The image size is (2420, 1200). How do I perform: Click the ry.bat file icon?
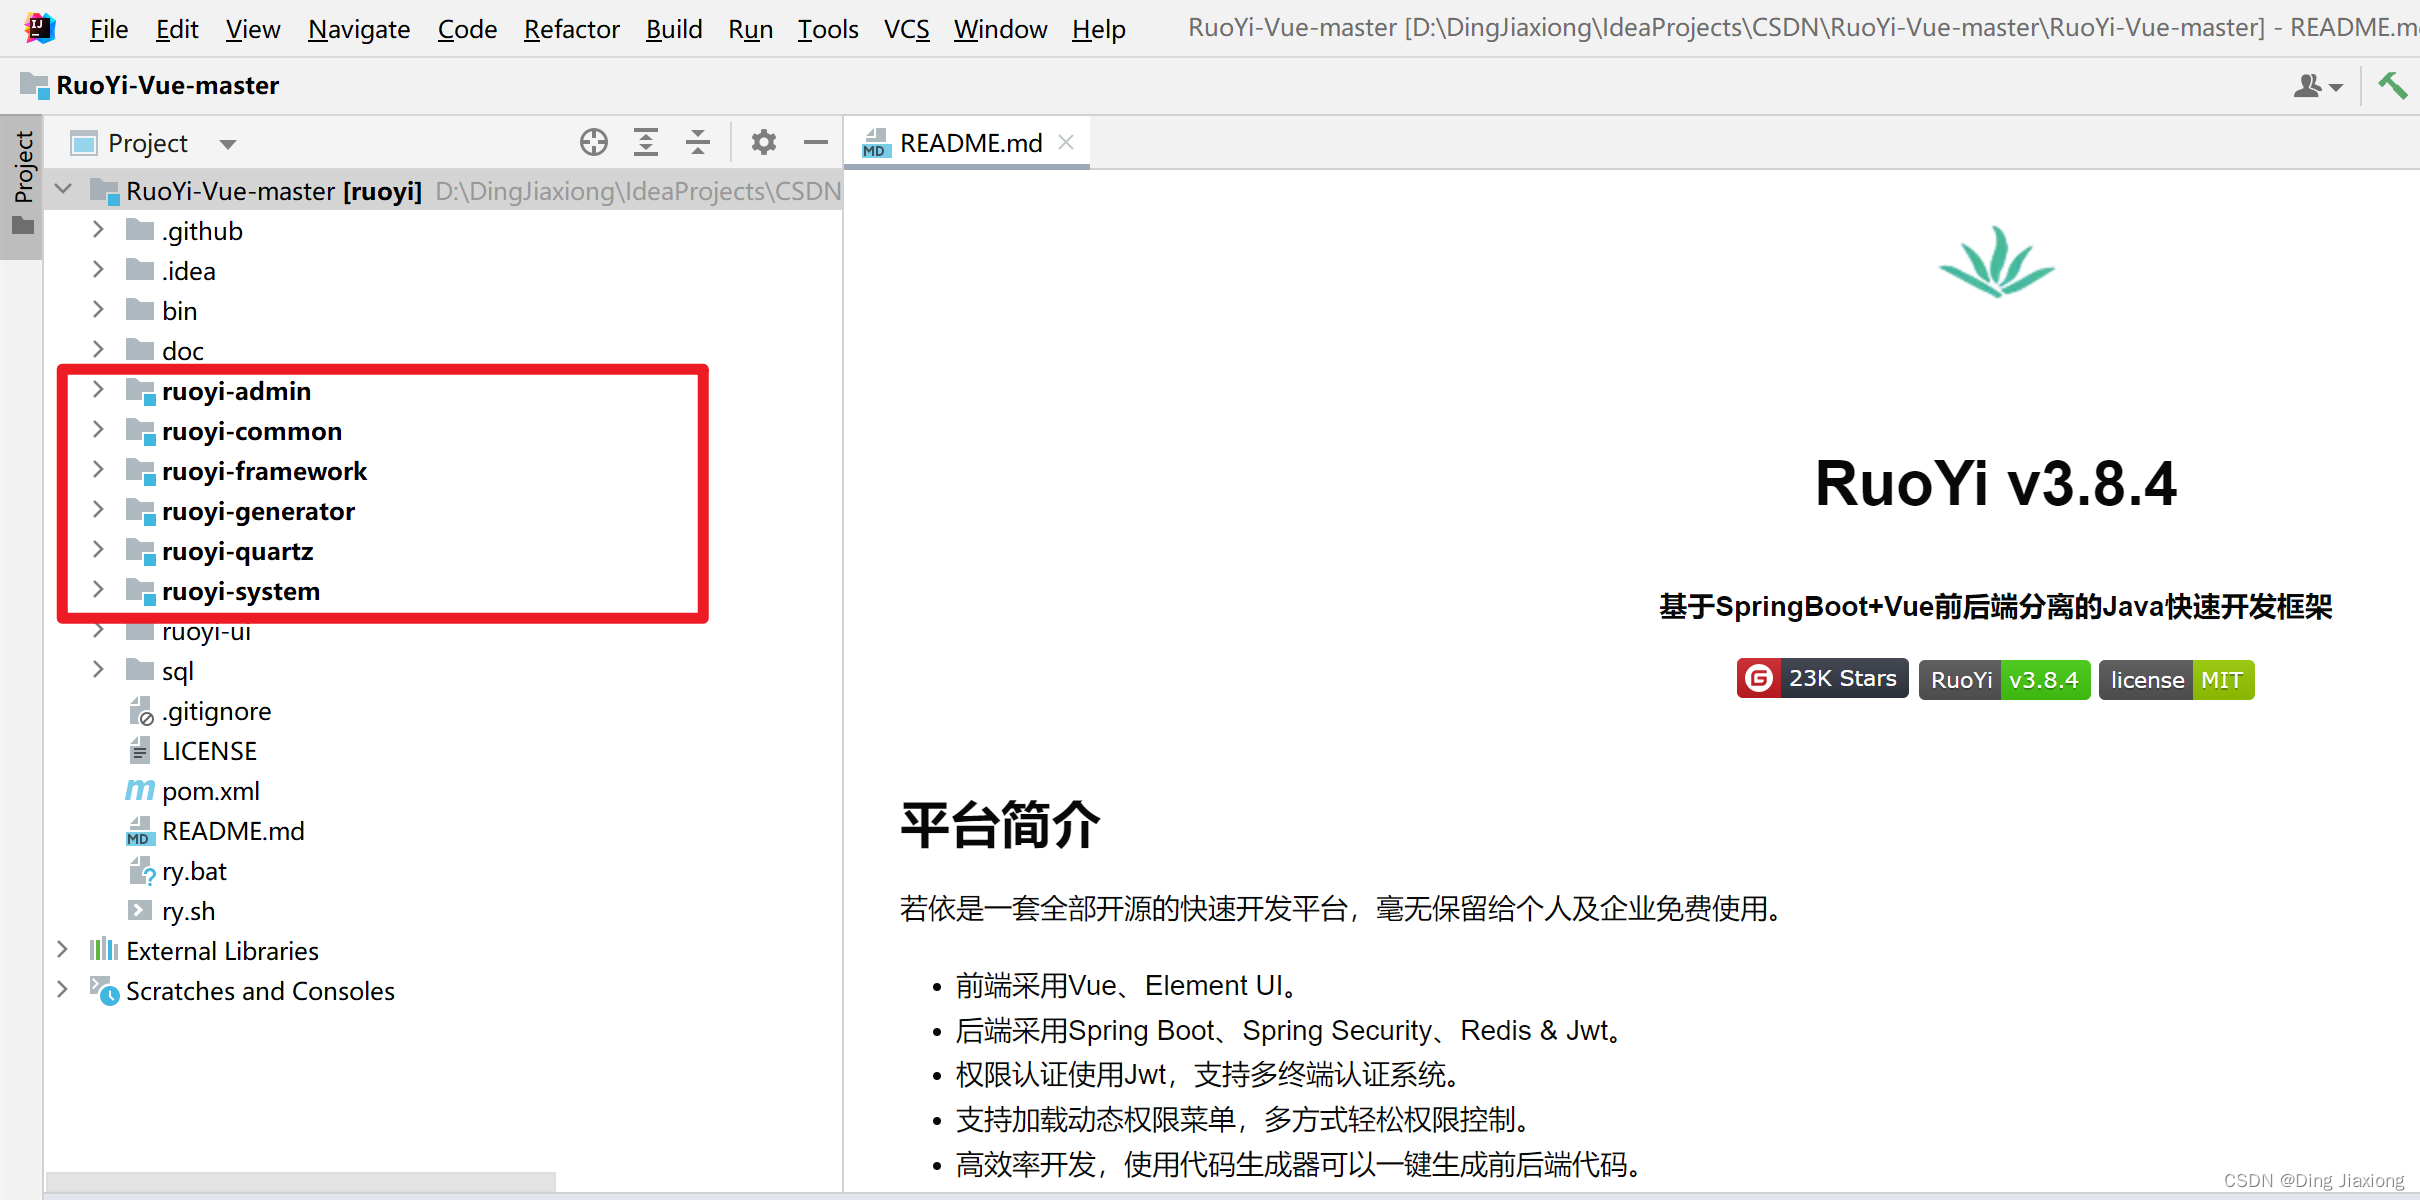click(x=141, y=871)
